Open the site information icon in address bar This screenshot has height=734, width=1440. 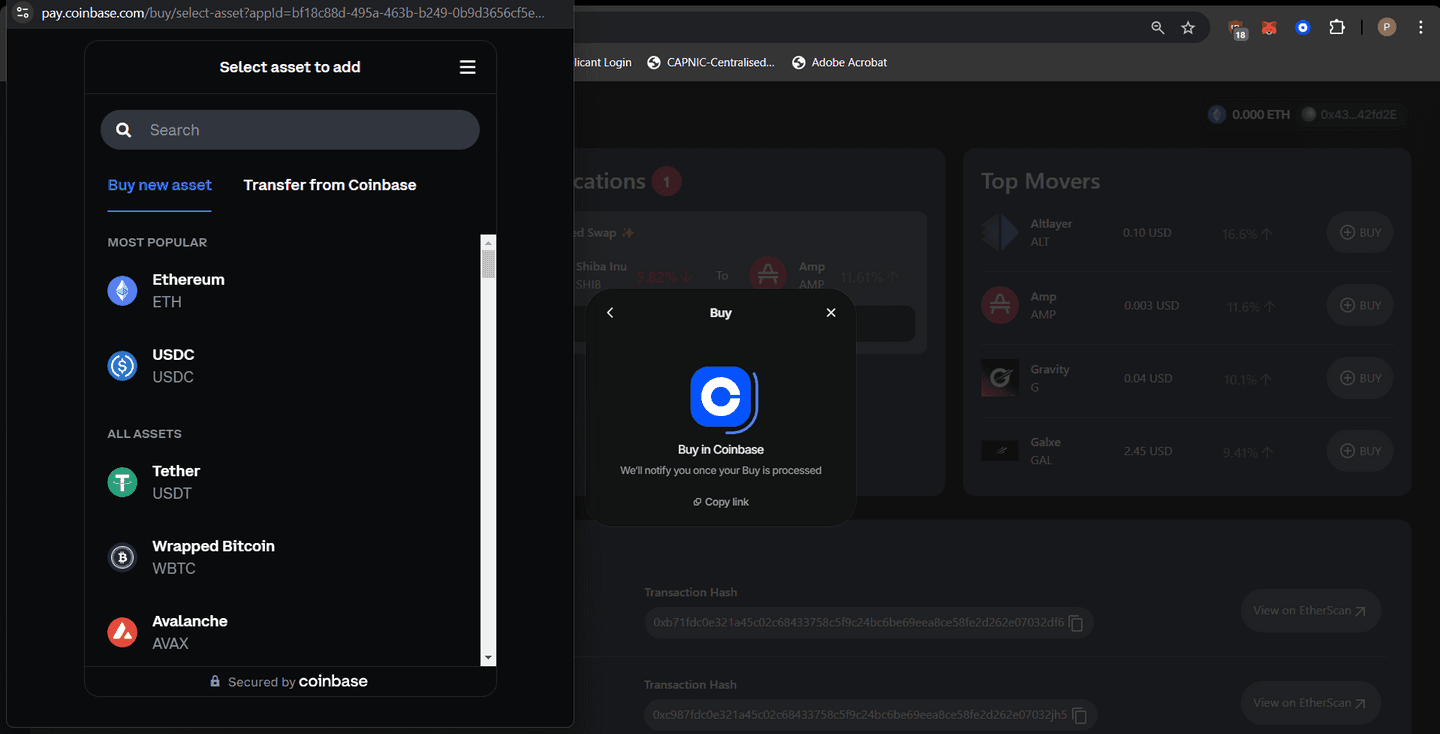pyautogui.click(x=23, y=13)
